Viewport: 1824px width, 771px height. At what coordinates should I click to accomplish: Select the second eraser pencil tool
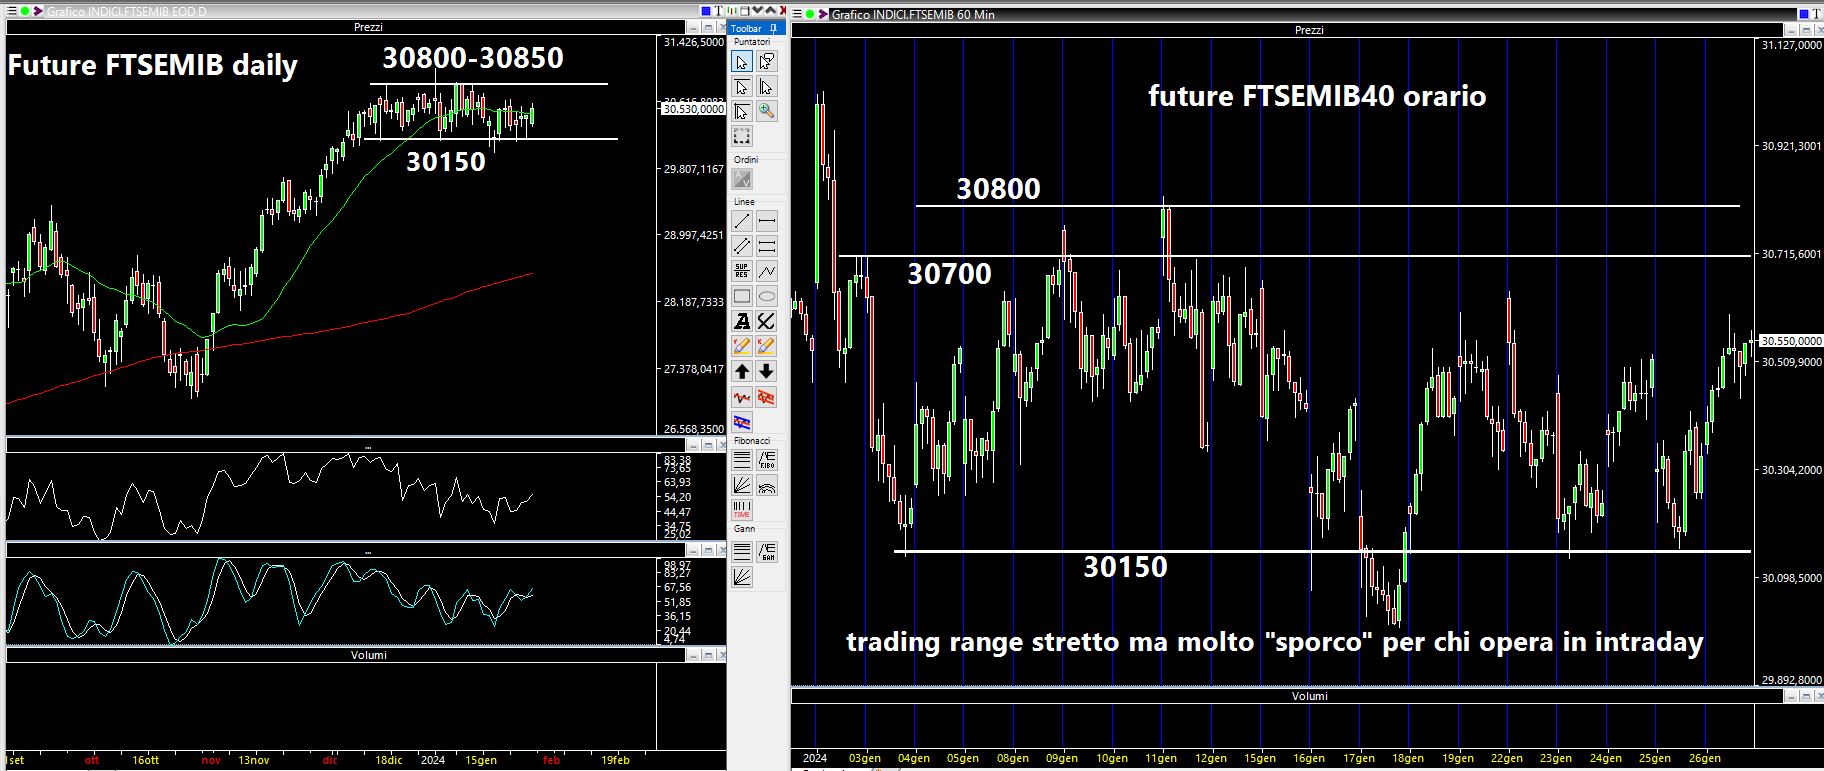[767, 346]
